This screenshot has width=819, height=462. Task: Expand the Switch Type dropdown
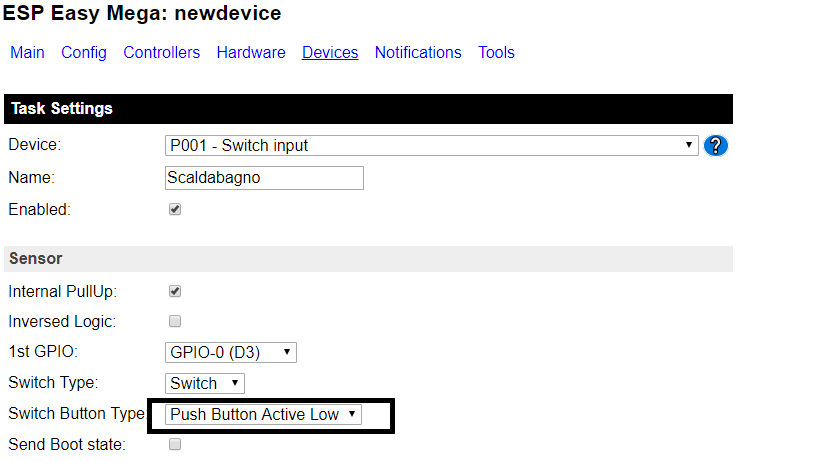coord(205,383)
